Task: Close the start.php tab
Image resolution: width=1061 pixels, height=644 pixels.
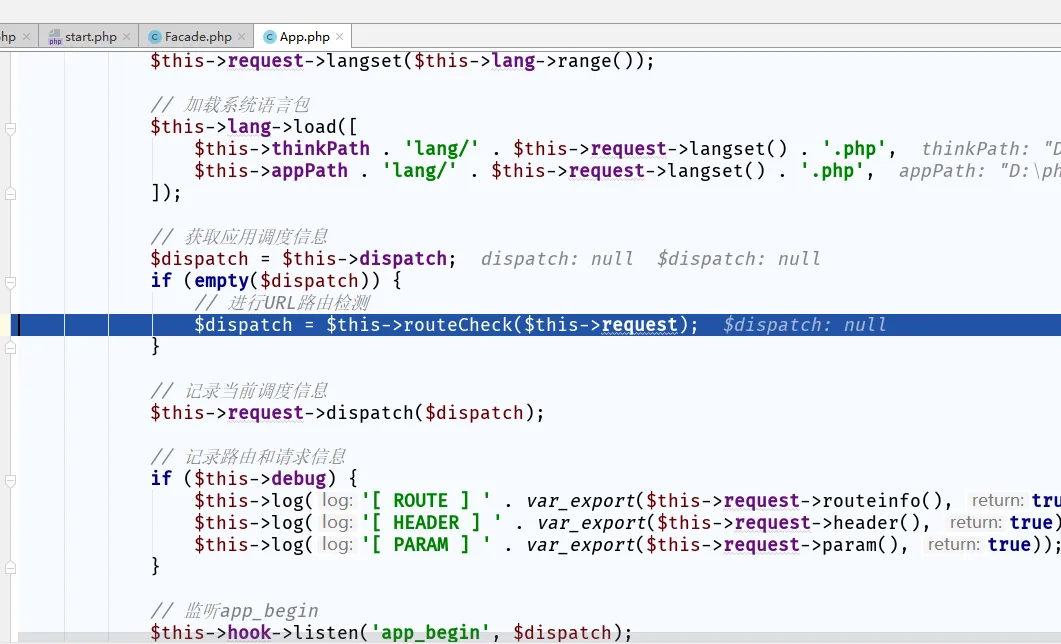Action: pyautogui.click(x=127, y=37)
